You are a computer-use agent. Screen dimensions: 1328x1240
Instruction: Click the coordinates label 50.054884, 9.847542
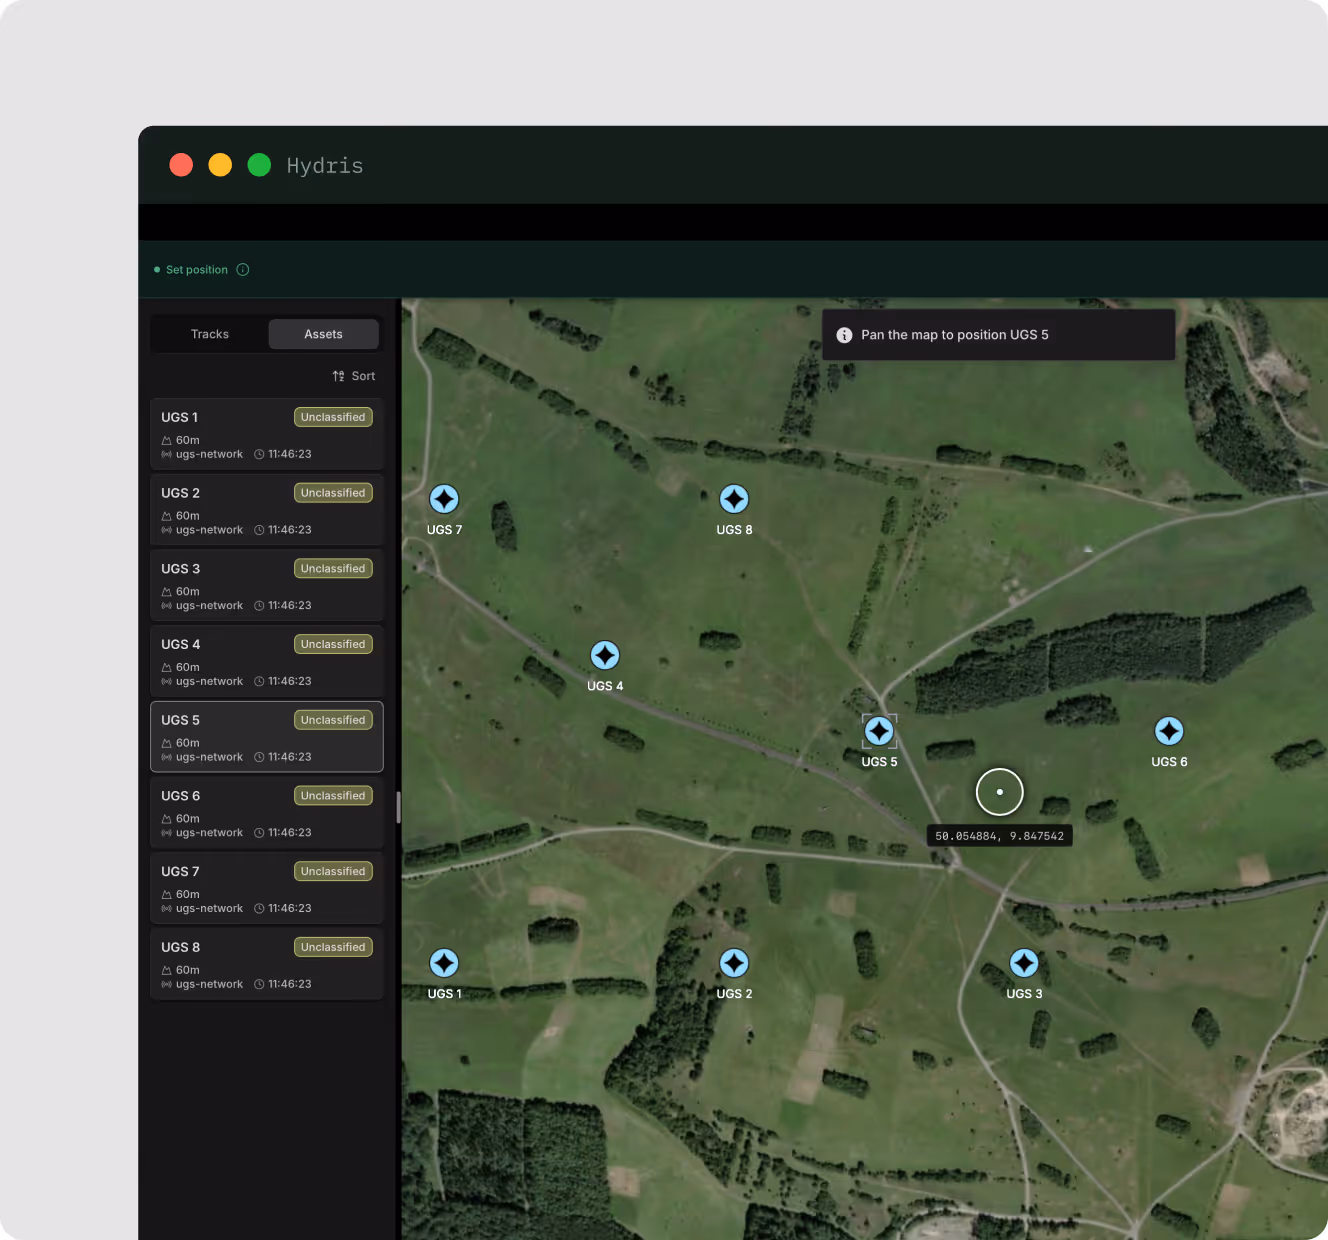click(x=1000, y=836)
